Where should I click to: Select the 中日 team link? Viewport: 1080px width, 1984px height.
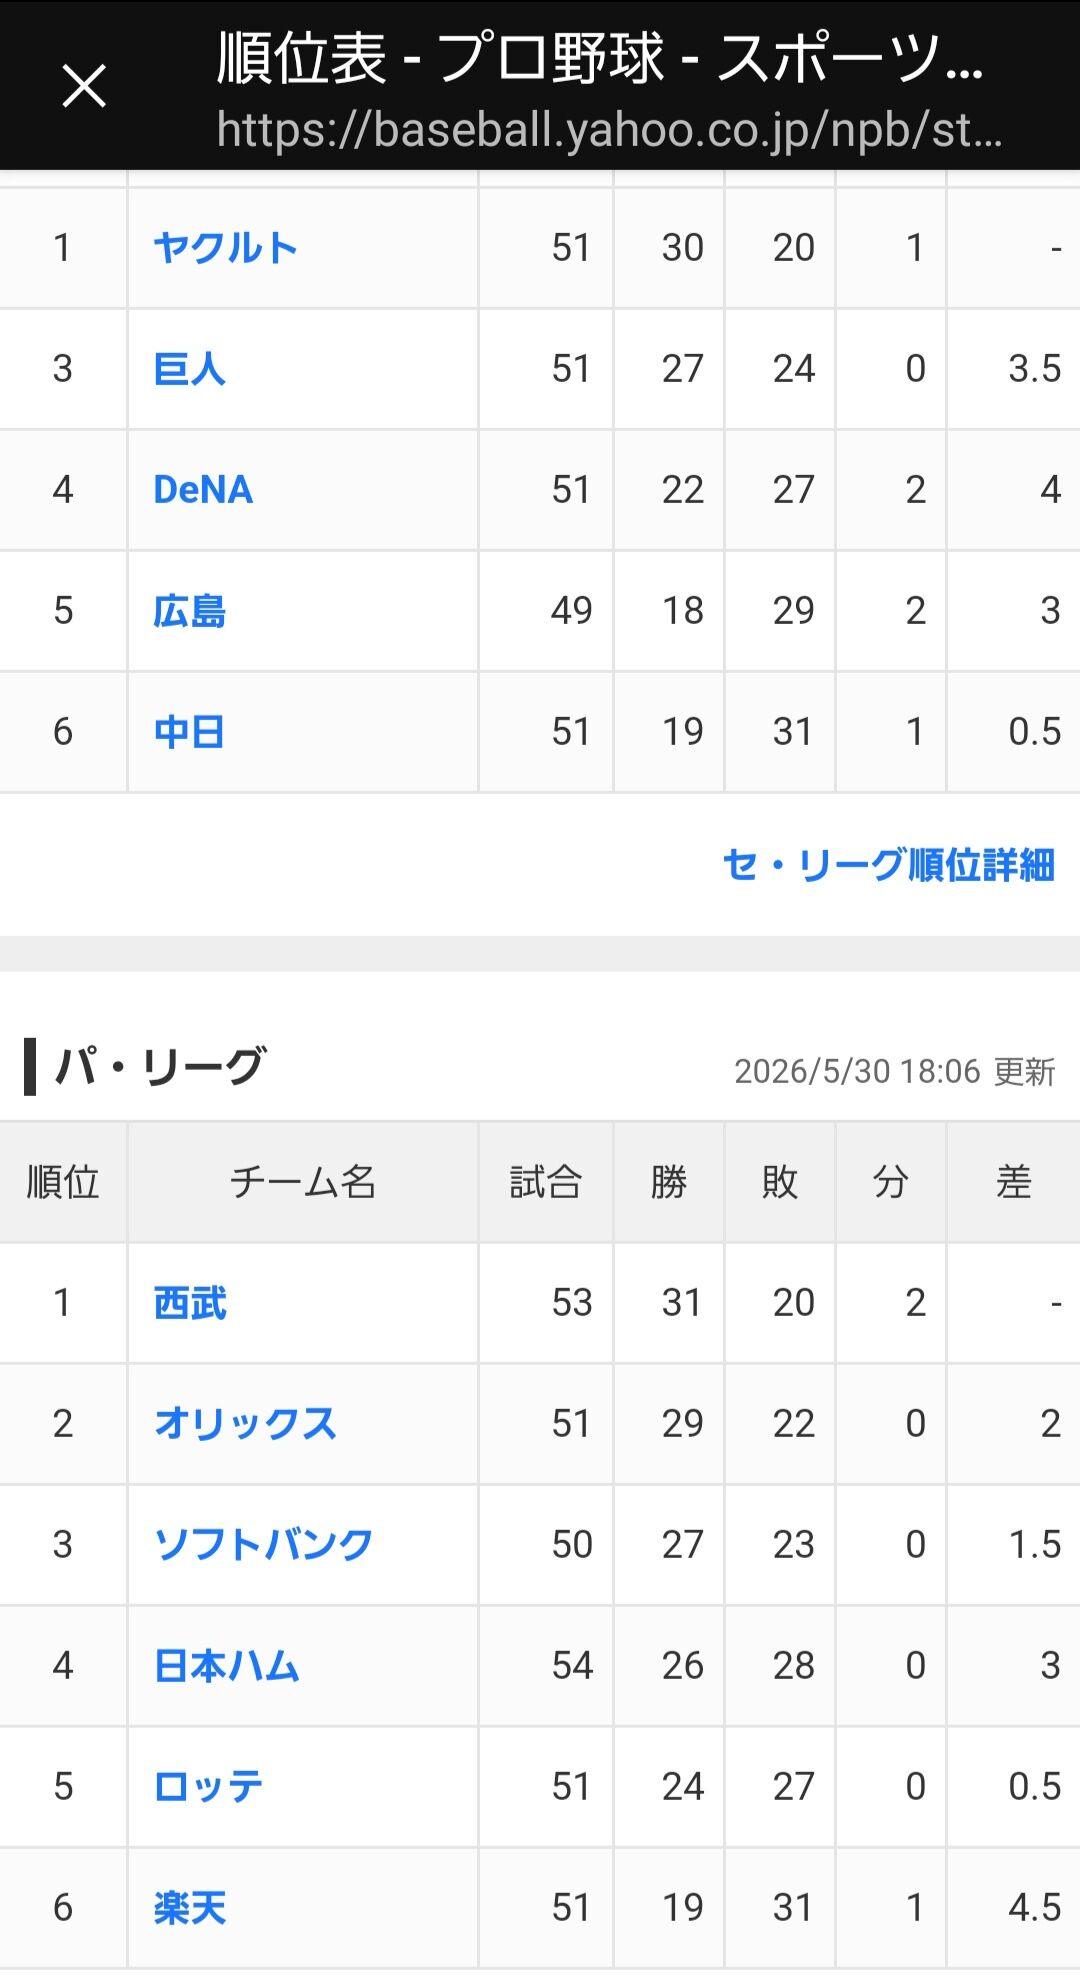click(189, 732)
